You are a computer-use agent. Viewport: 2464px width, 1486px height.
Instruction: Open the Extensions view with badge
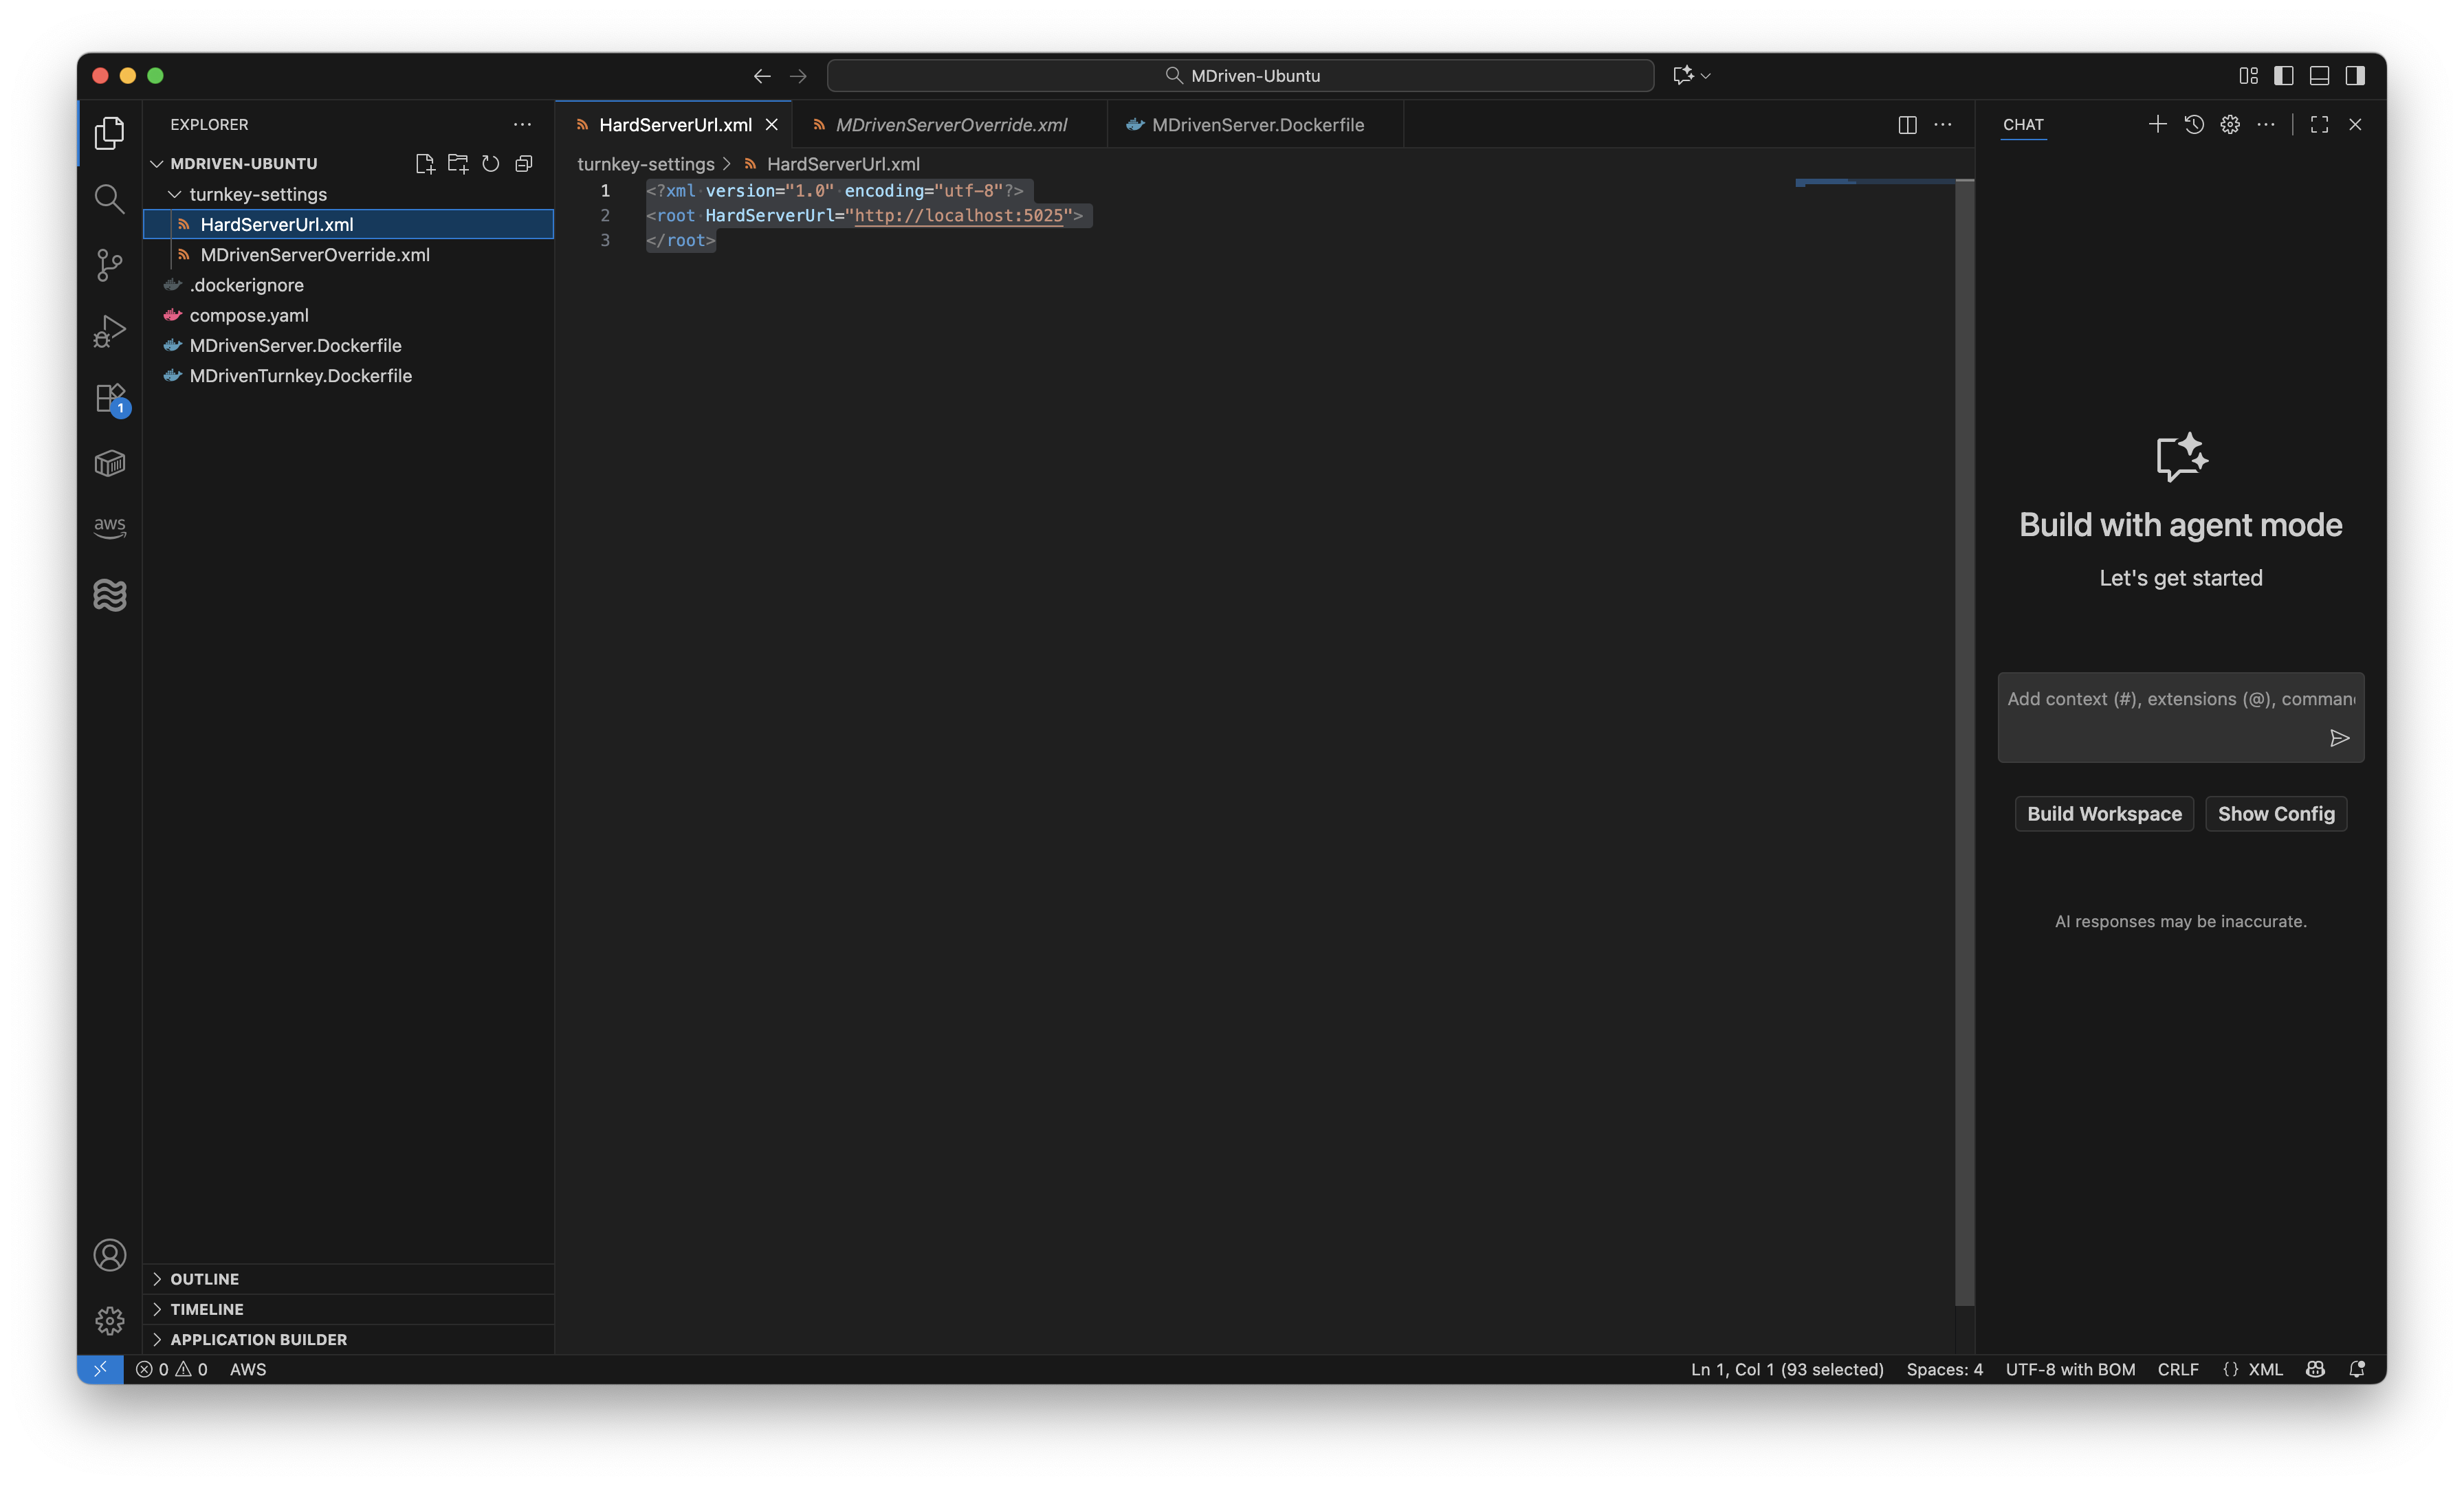point(109,398)
